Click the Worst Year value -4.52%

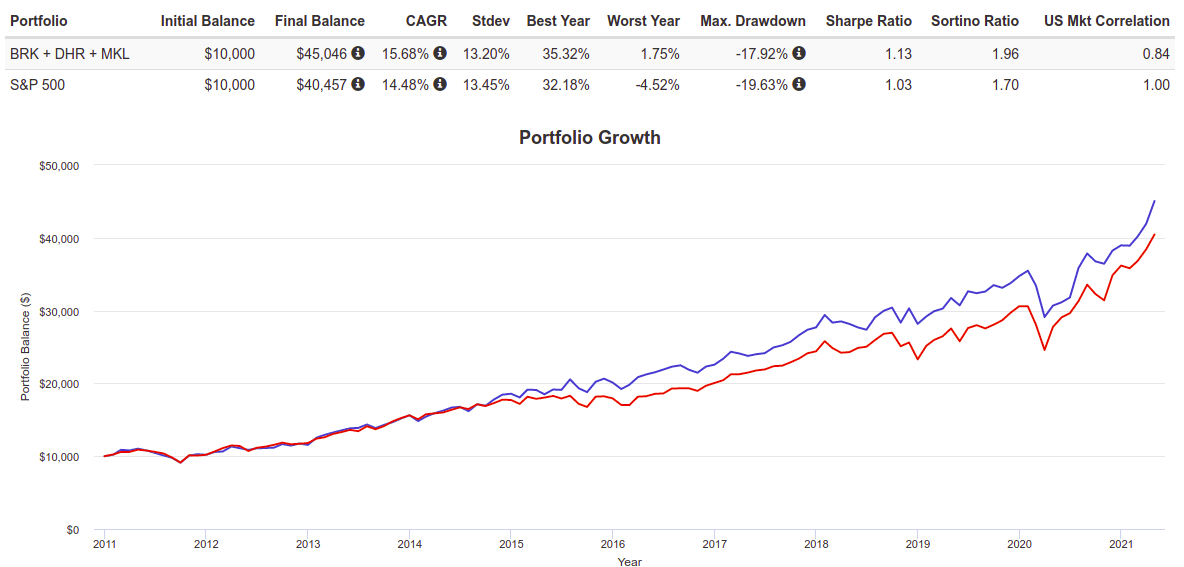click(x=657, y=85)
